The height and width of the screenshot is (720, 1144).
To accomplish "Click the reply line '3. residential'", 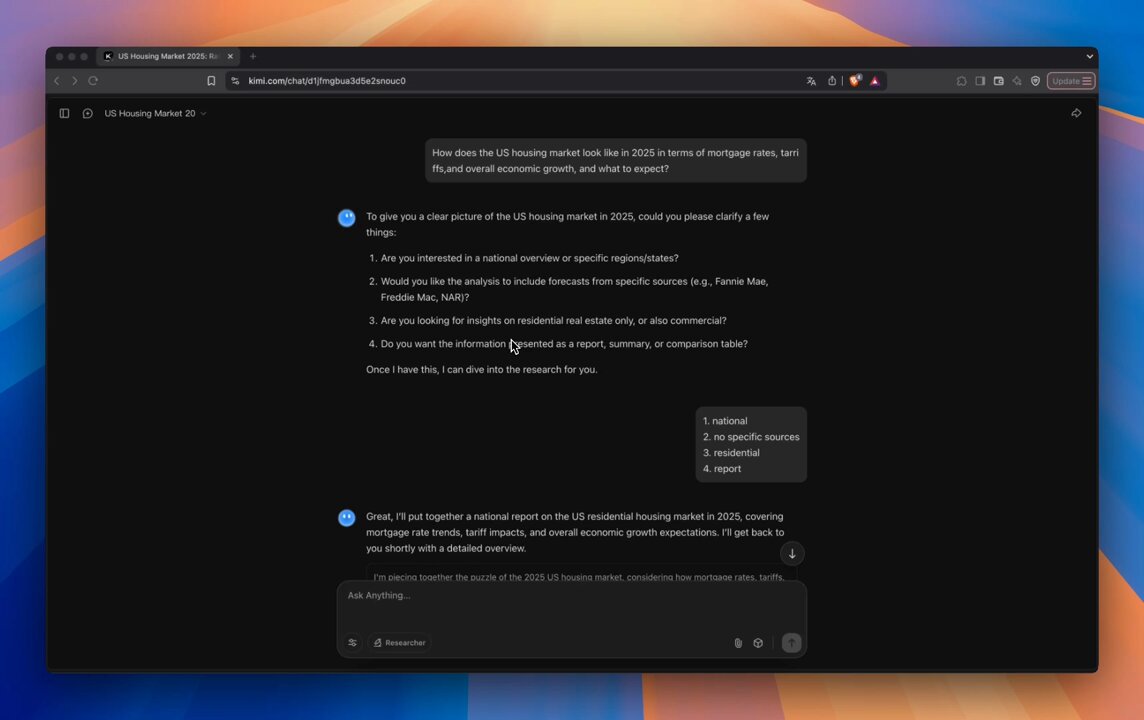I will [x=731, y=453].
